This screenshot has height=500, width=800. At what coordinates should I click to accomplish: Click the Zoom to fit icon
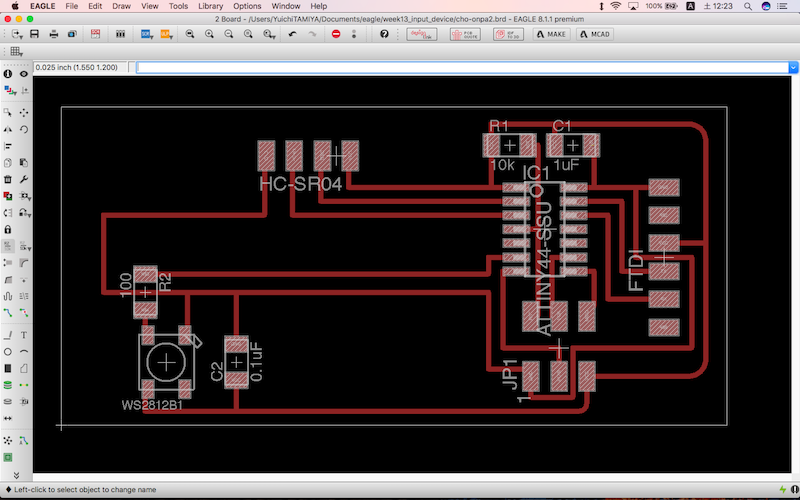click(x=190, y=34)
